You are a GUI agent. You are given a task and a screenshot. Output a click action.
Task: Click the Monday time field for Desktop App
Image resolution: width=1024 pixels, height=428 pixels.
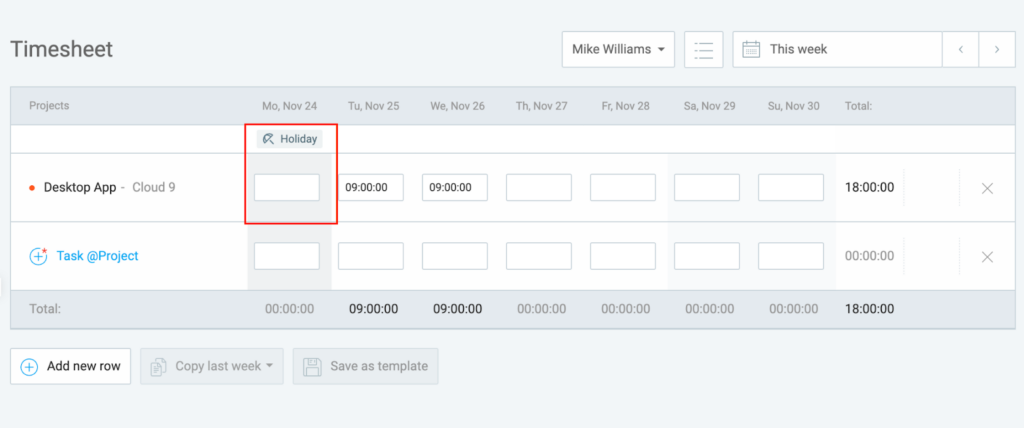point(287,188)
